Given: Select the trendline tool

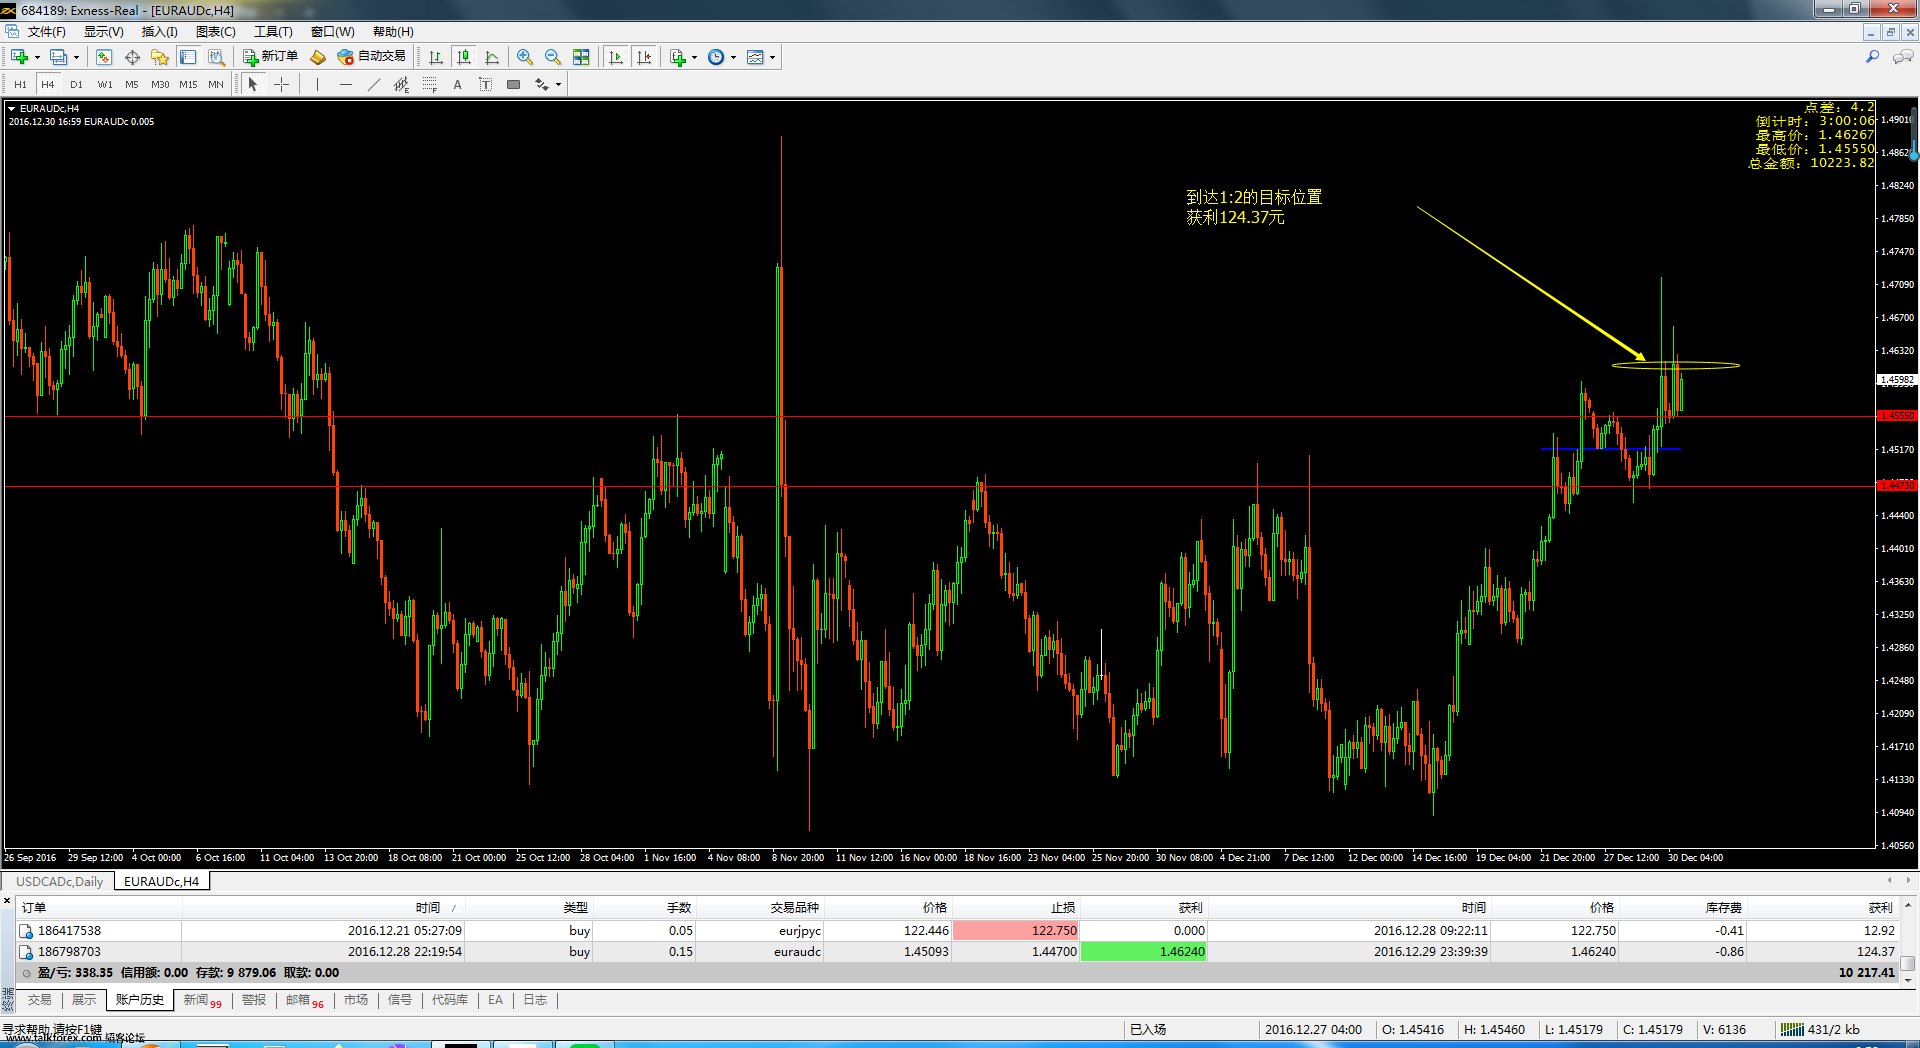Looking at the screenshot, I should (373, 85).
